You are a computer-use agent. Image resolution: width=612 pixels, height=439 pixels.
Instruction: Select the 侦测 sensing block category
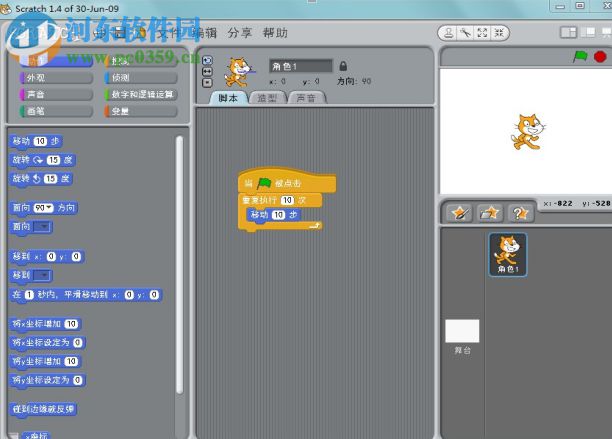[x=141, y=78]
